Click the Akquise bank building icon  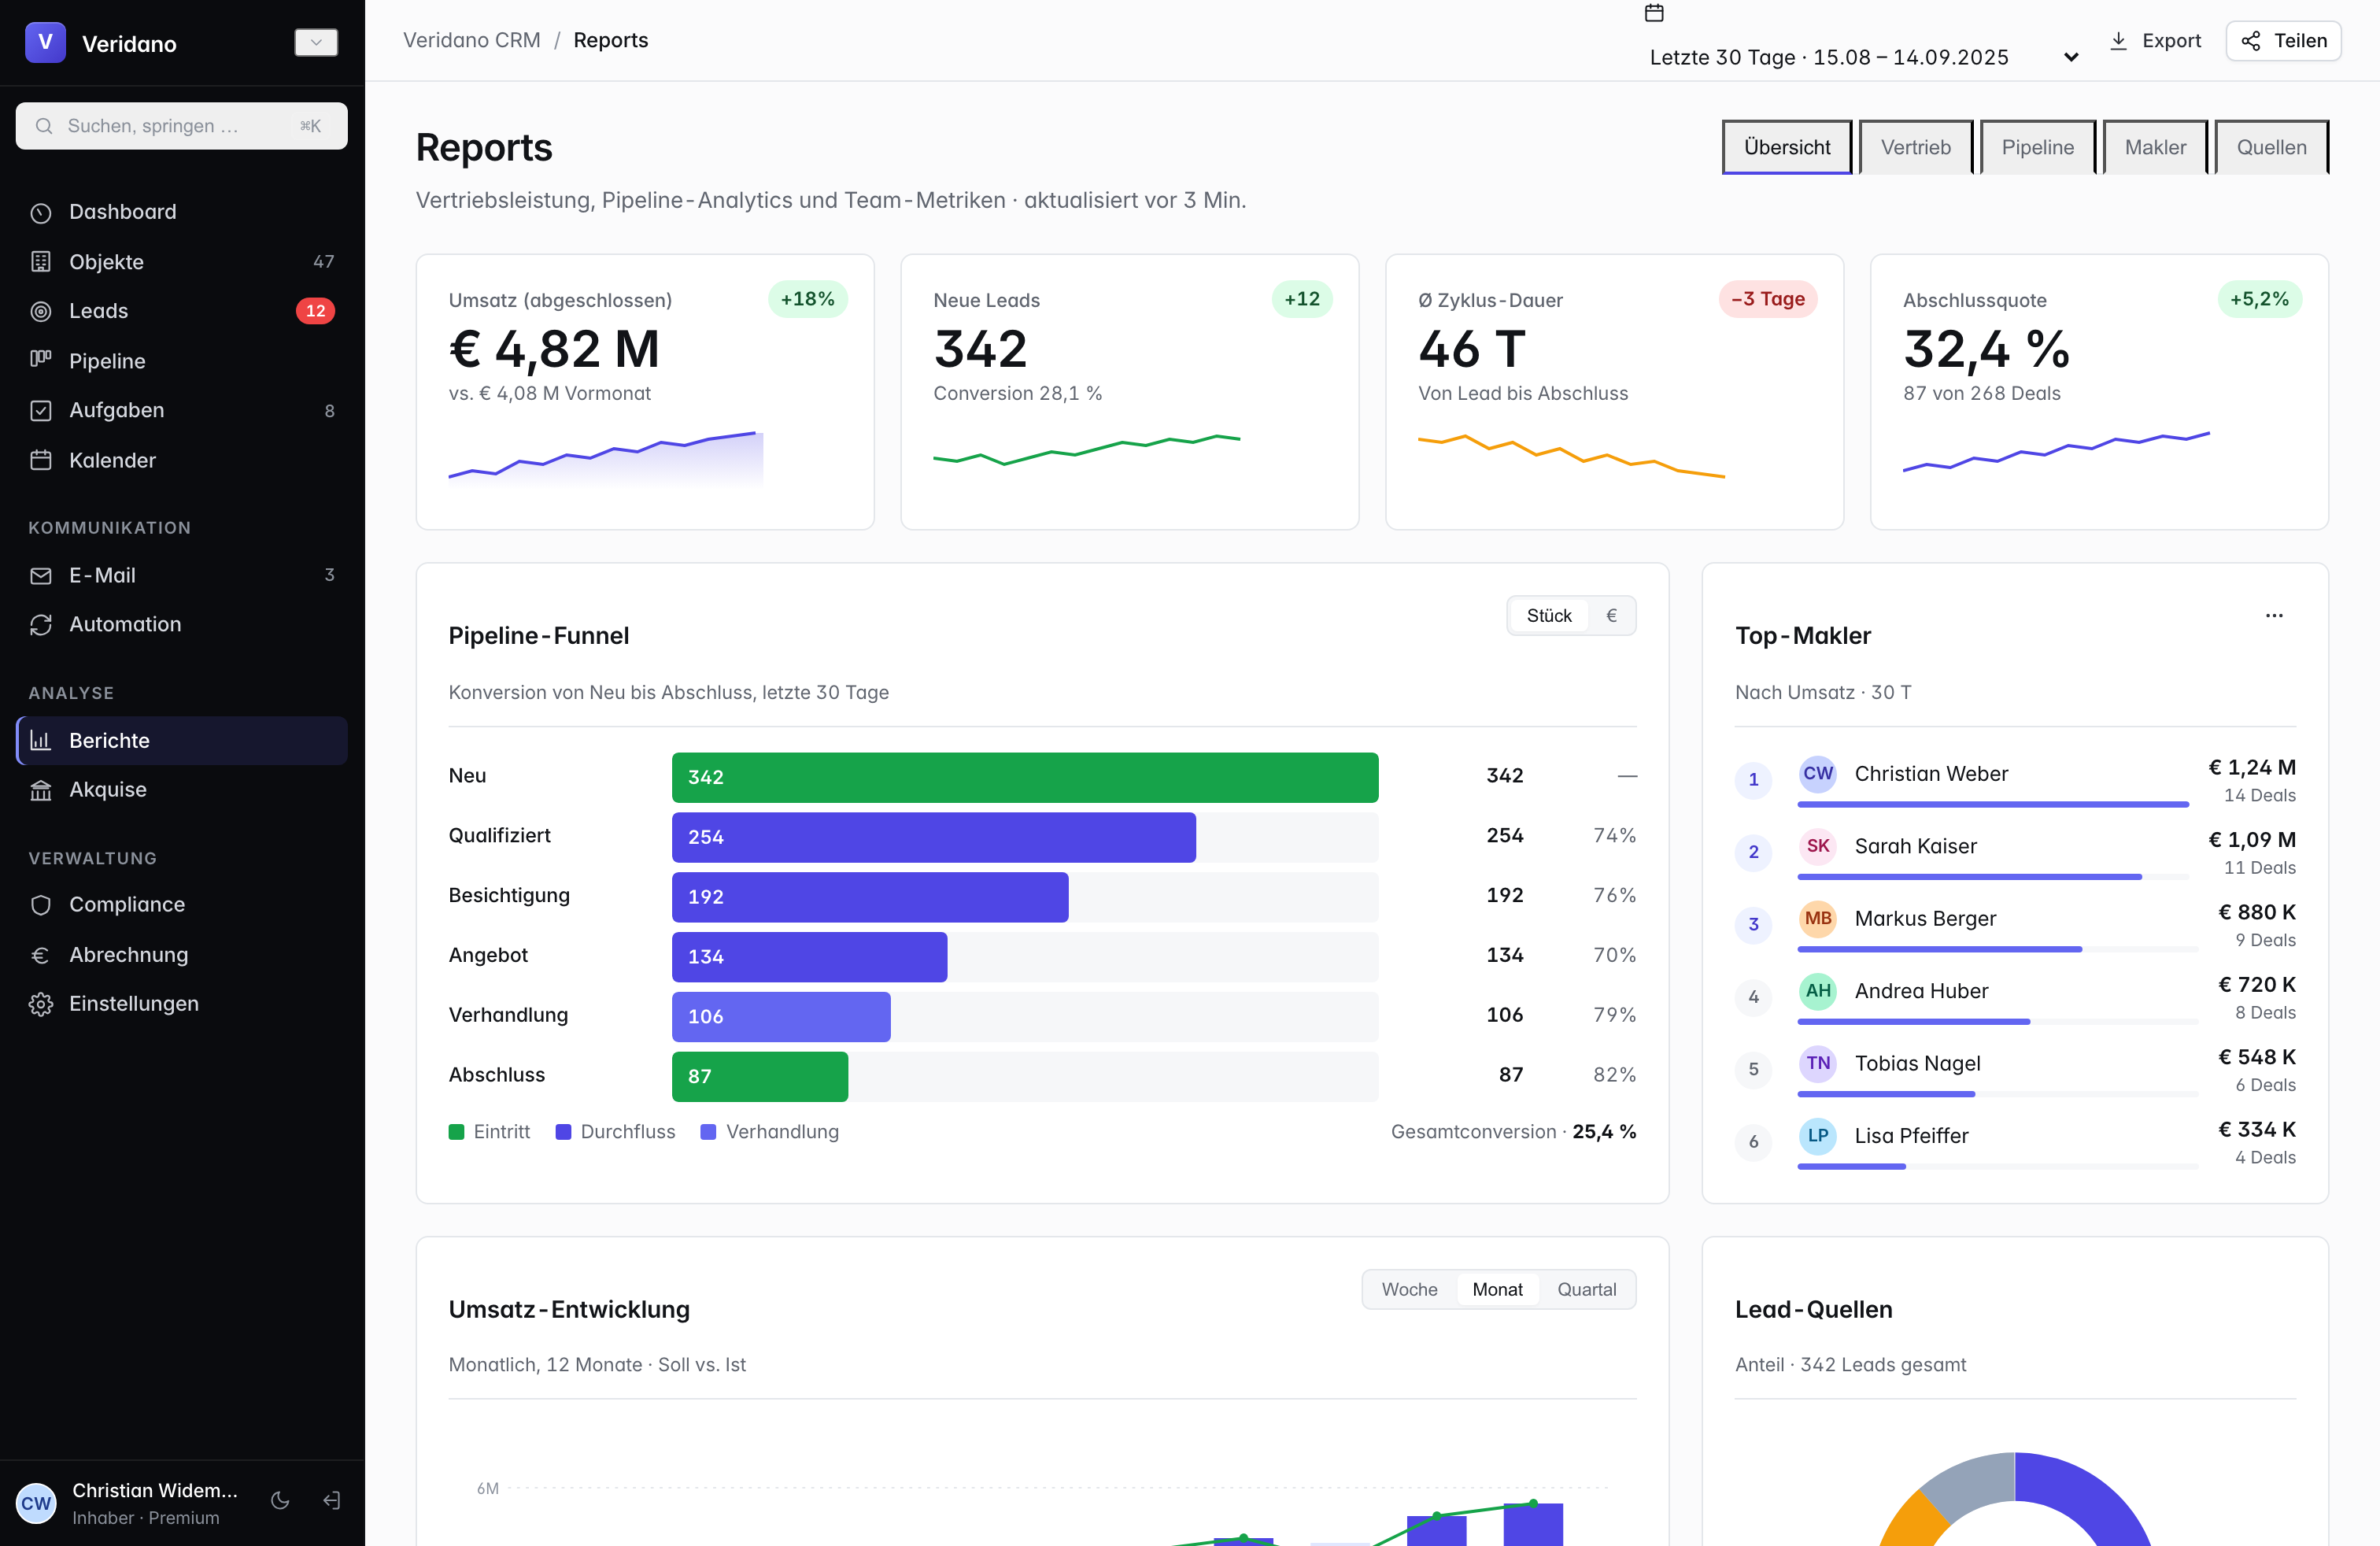(41, 790)
